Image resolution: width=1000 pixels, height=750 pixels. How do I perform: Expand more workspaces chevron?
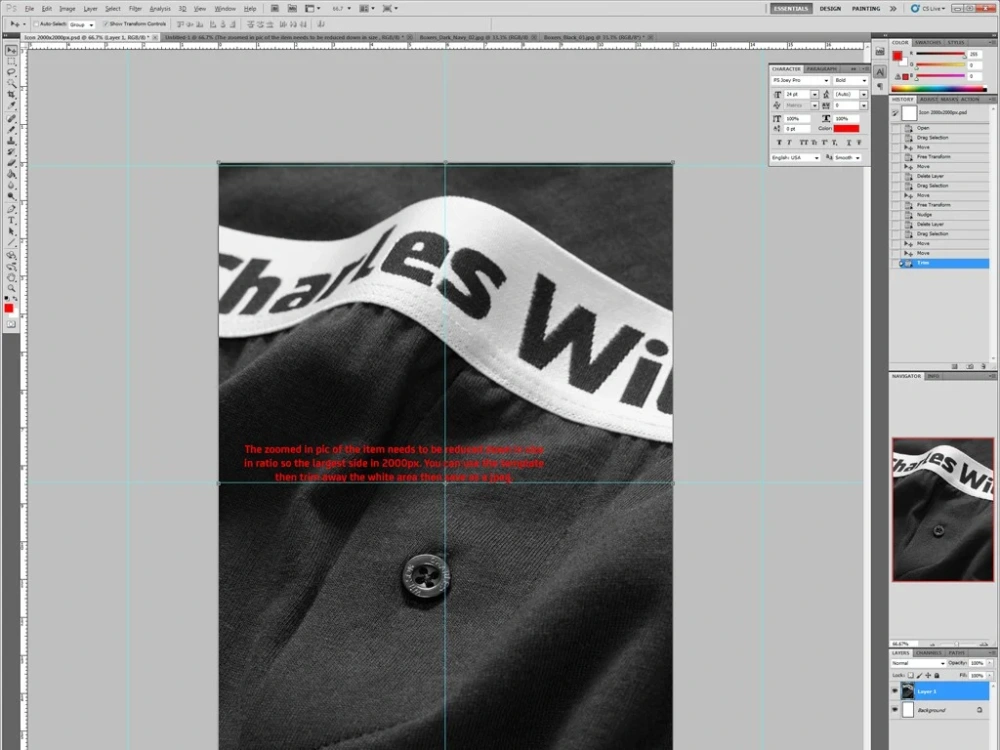893,8
